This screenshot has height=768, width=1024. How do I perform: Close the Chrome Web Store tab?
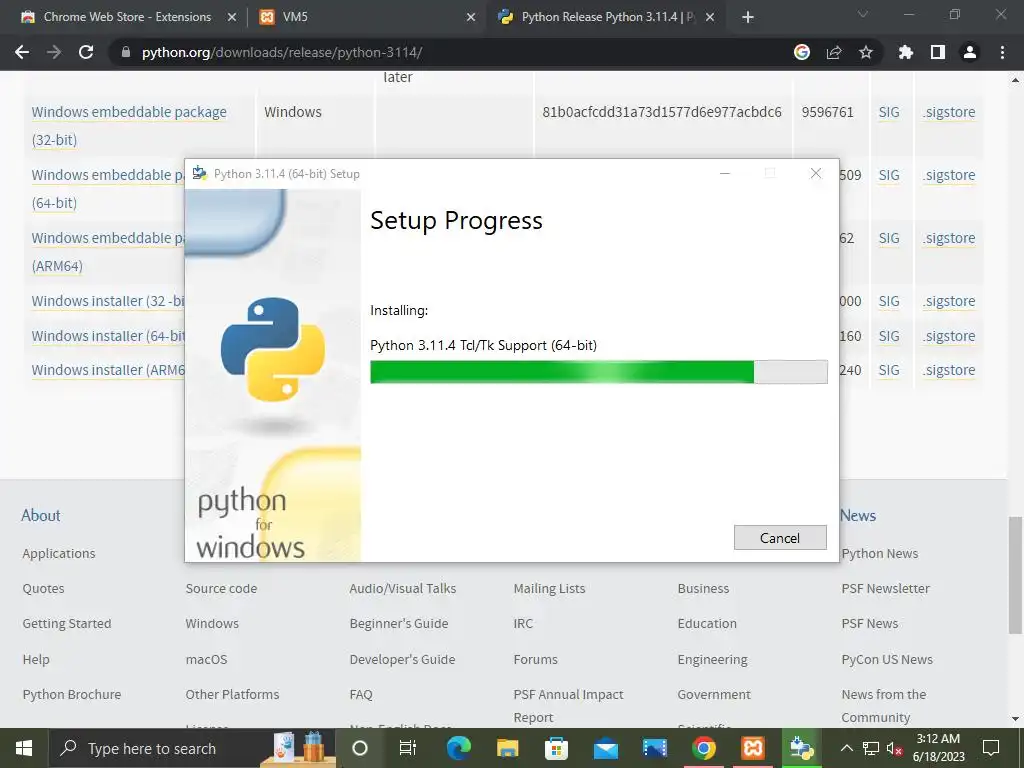[x=231, y=18]
